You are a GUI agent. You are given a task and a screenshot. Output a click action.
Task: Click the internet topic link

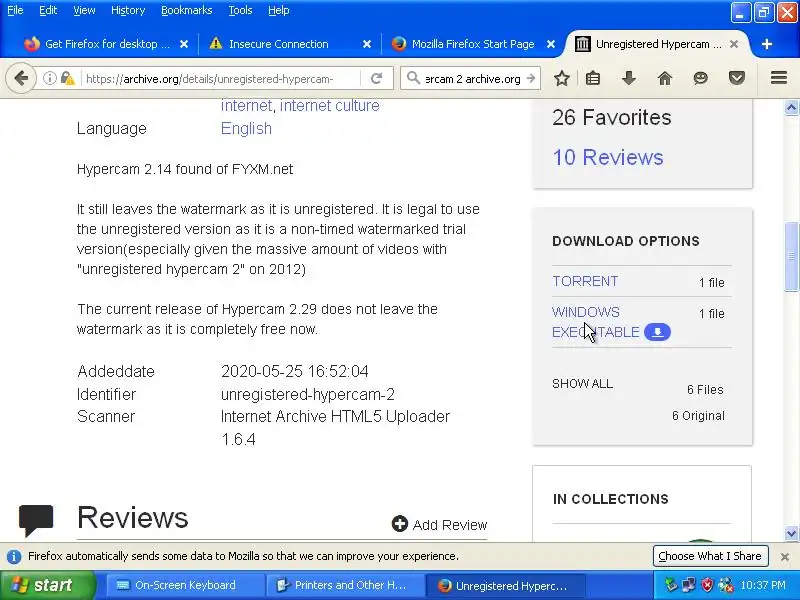tap(246, 106)
